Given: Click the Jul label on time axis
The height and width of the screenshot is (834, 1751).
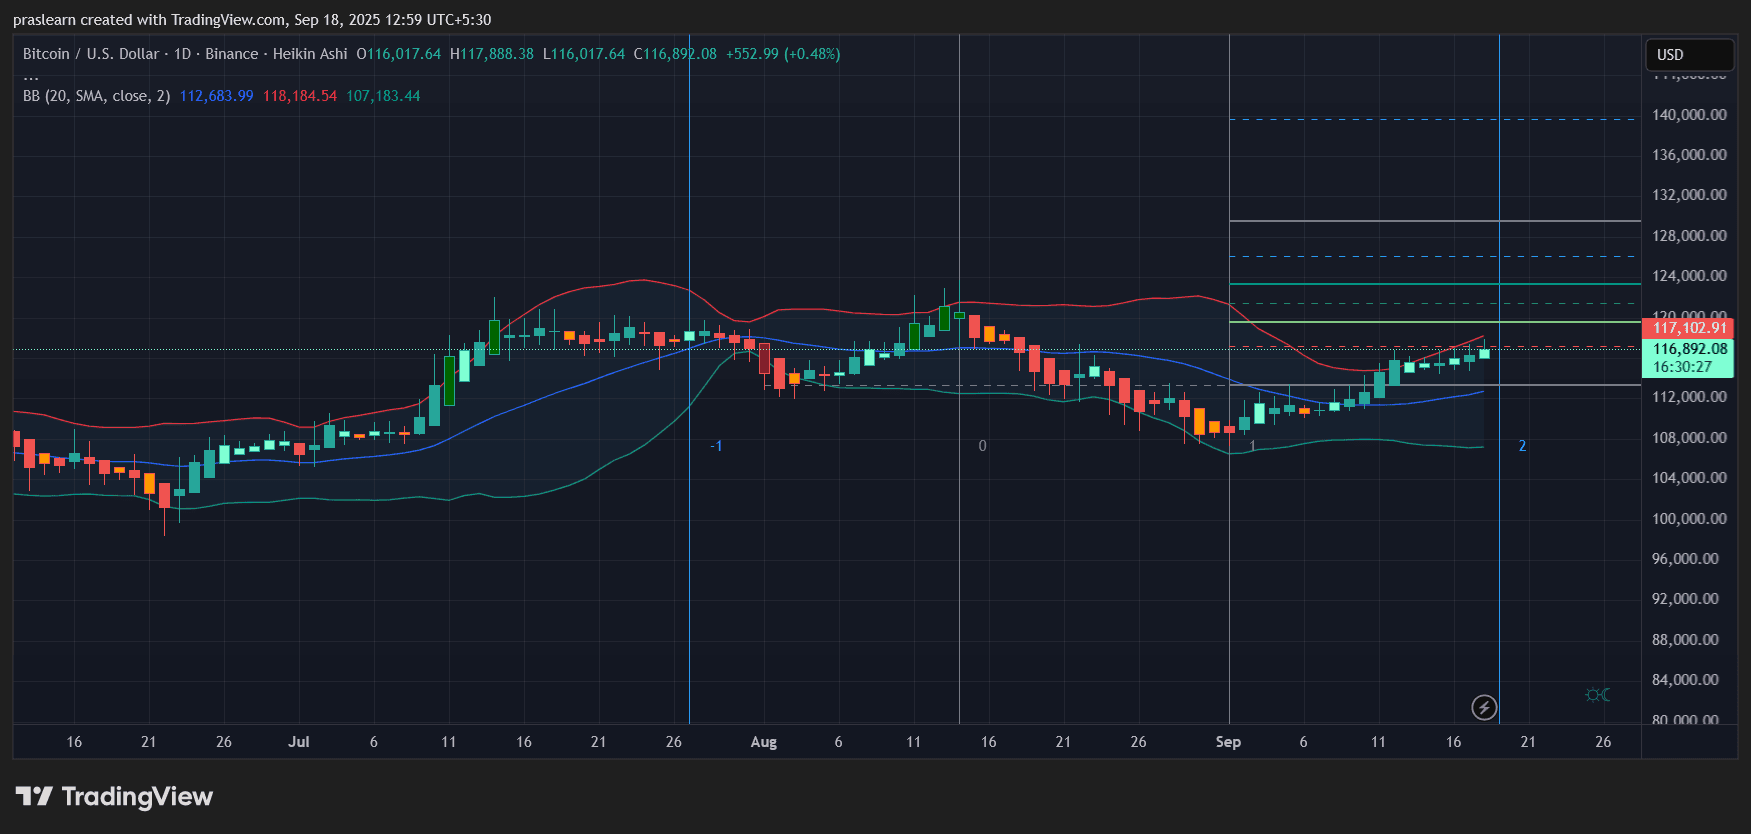Looking at the screenshot, I should (x=298, y=742).
